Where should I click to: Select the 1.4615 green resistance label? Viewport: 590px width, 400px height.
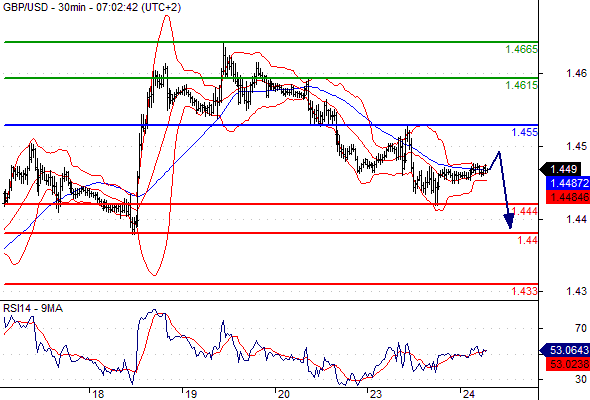coord(522,85)
